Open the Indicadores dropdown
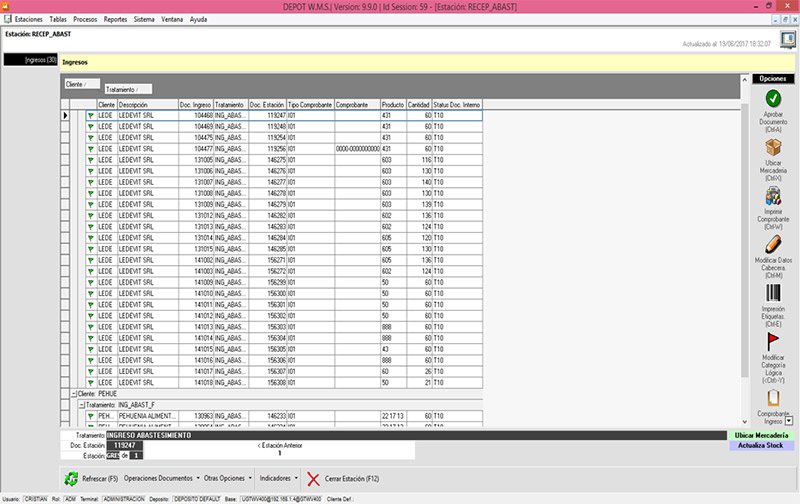The image size is (800, 504). [278, 479]
